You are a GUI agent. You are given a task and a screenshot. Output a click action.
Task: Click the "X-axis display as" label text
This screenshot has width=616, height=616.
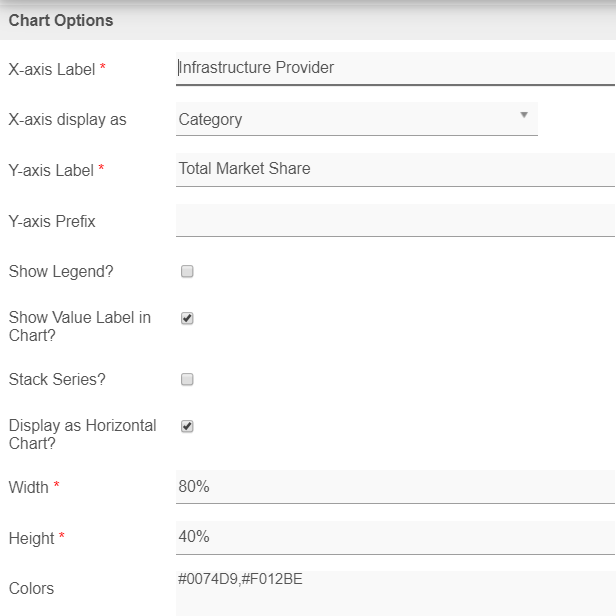68,120
